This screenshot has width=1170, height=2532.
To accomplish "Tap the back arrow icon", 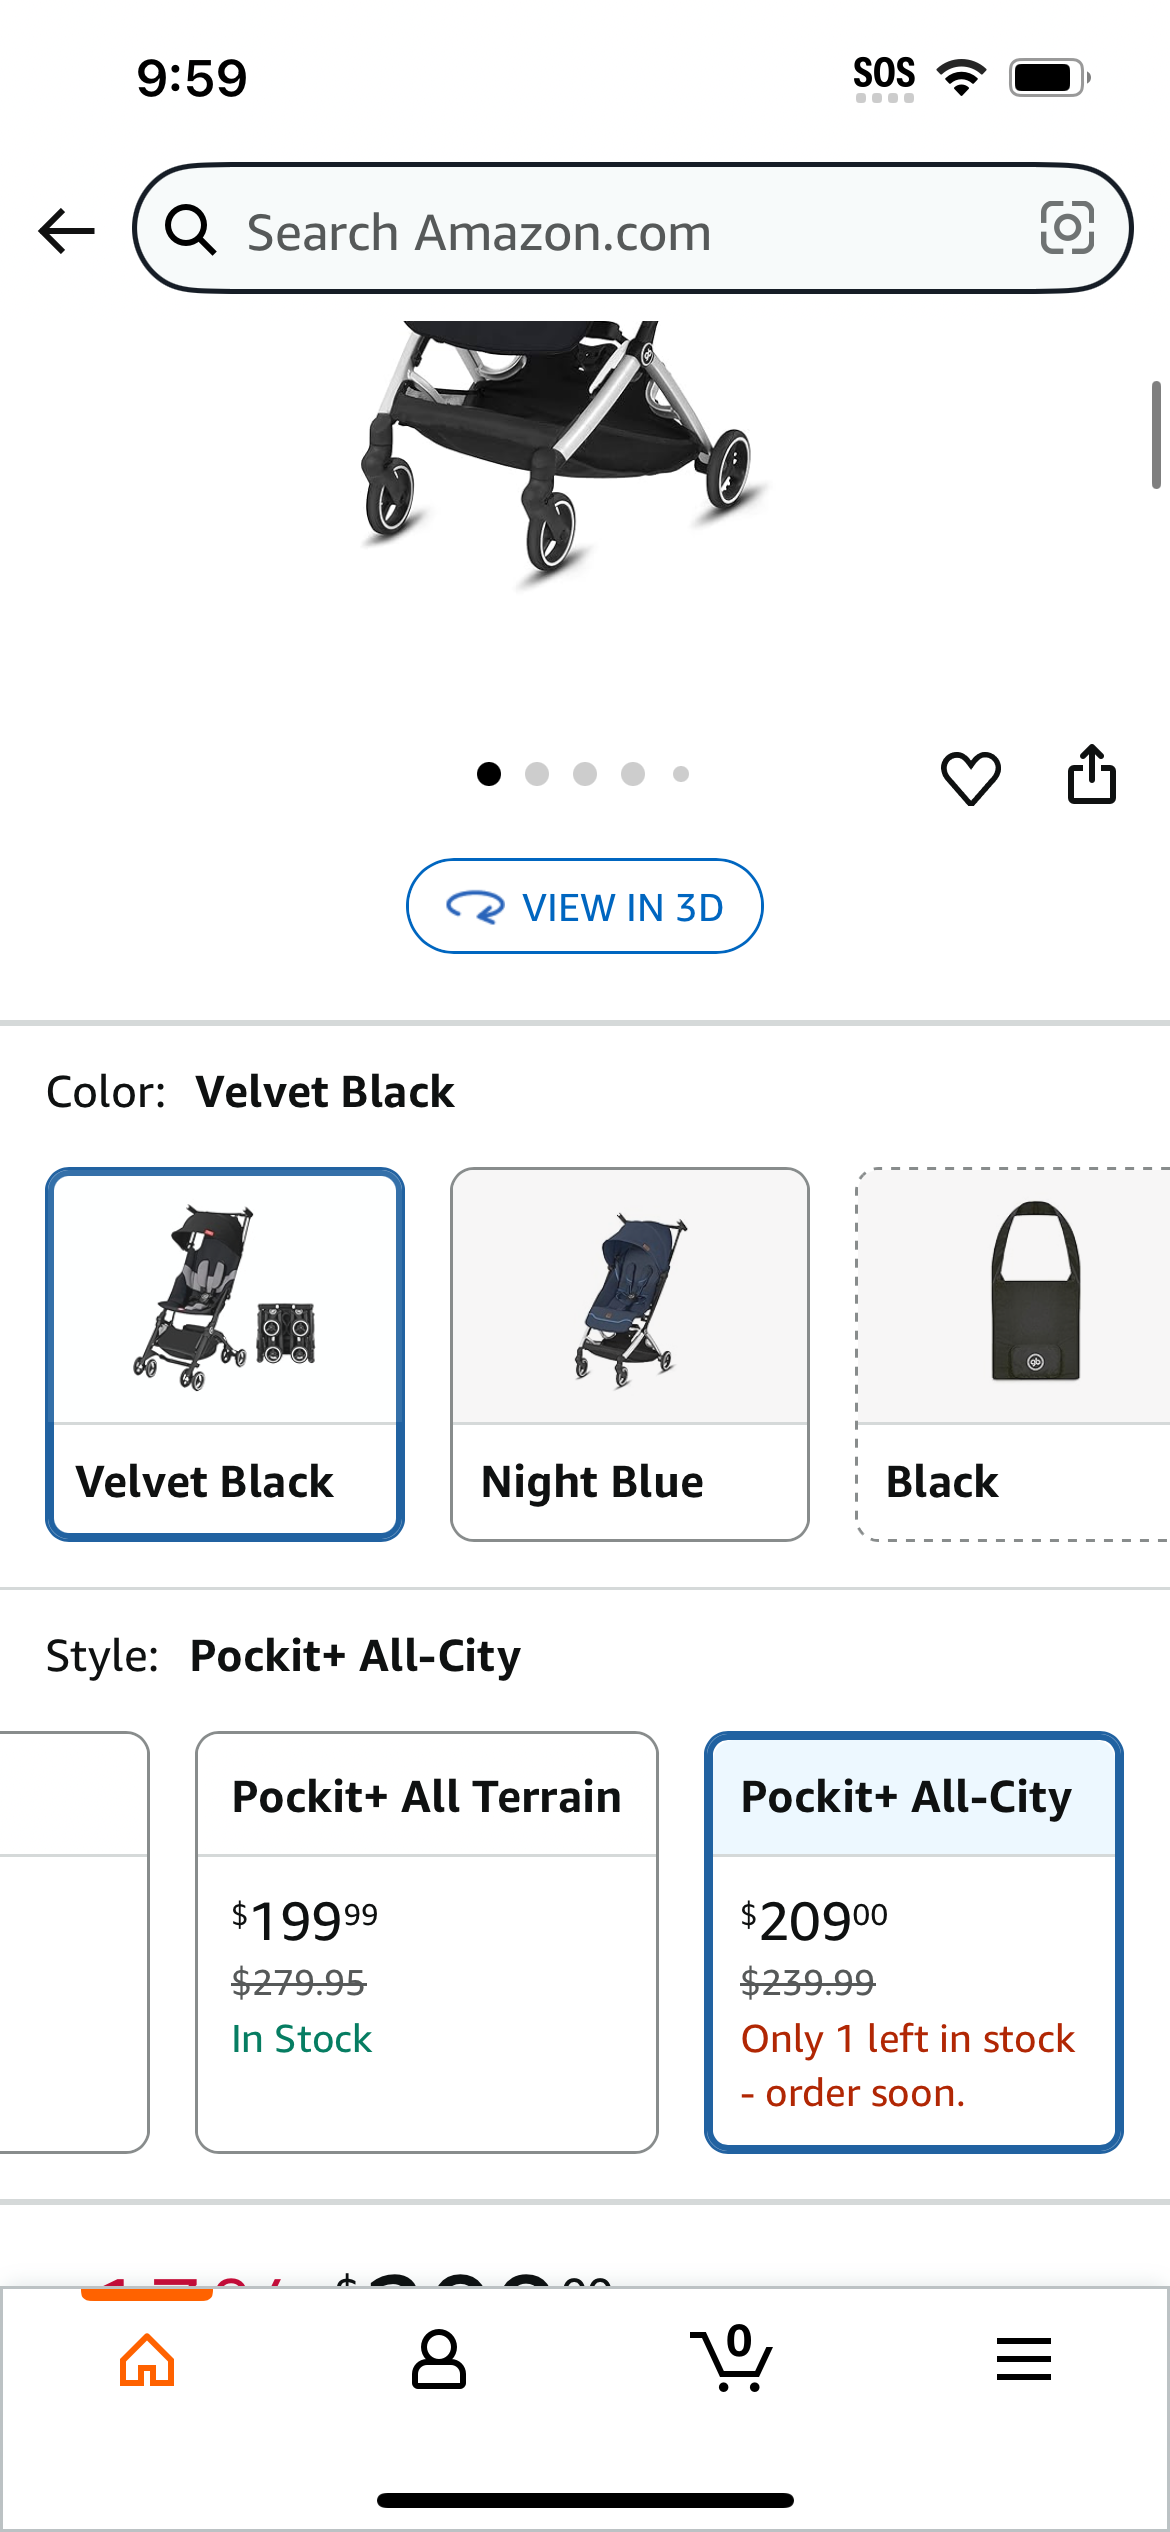I will (x=66, y=231).
